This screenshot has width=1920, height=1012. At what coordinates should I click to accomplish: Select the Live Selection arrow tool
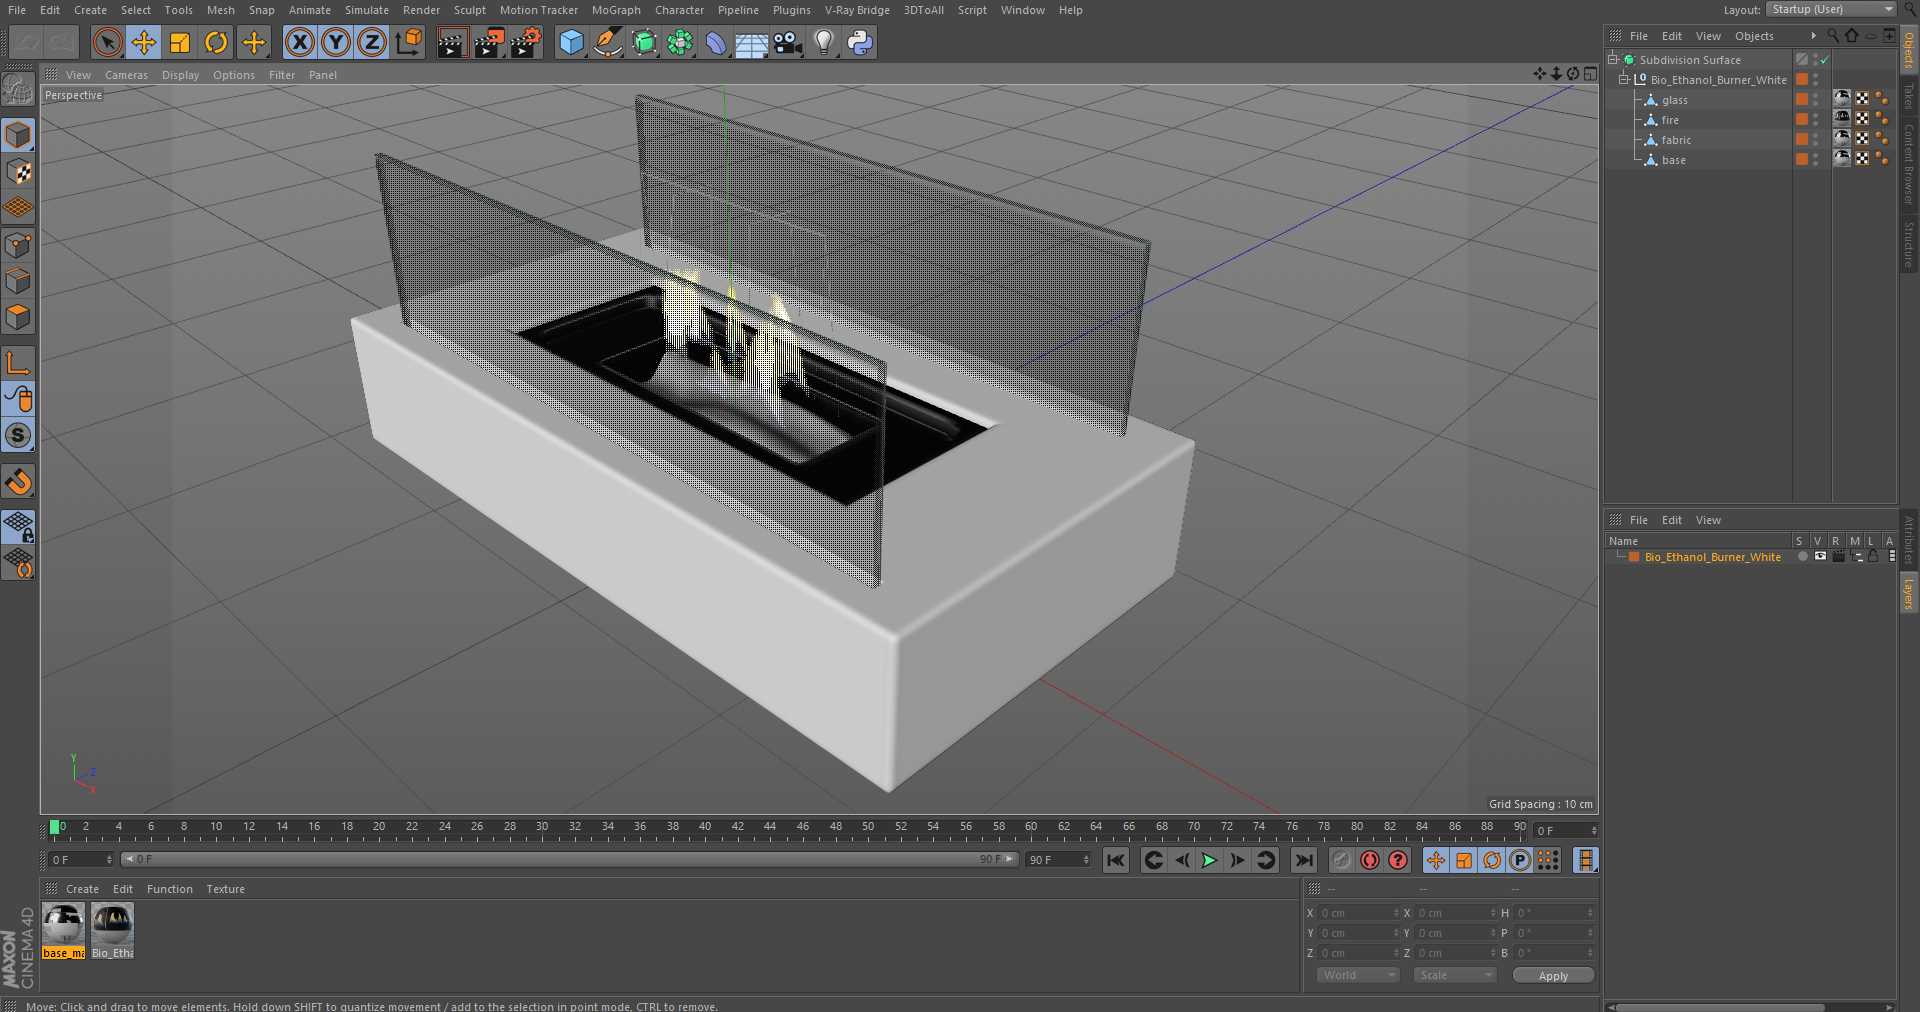coord(108,42)
